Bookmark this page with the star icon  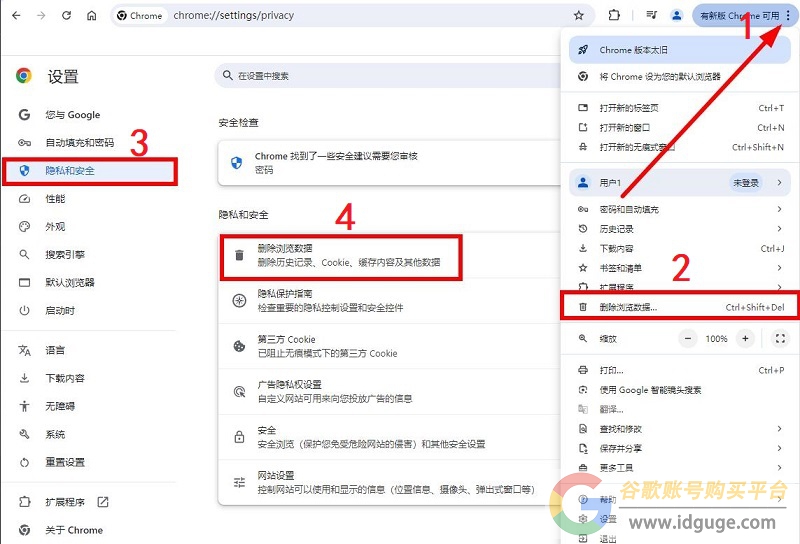579,15
